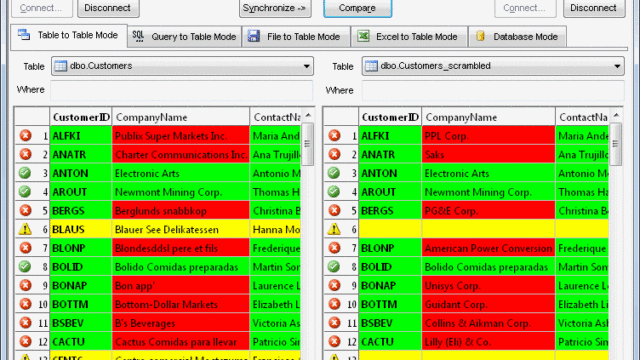
Task: Click the Compare button
Action: click(358, 8)
